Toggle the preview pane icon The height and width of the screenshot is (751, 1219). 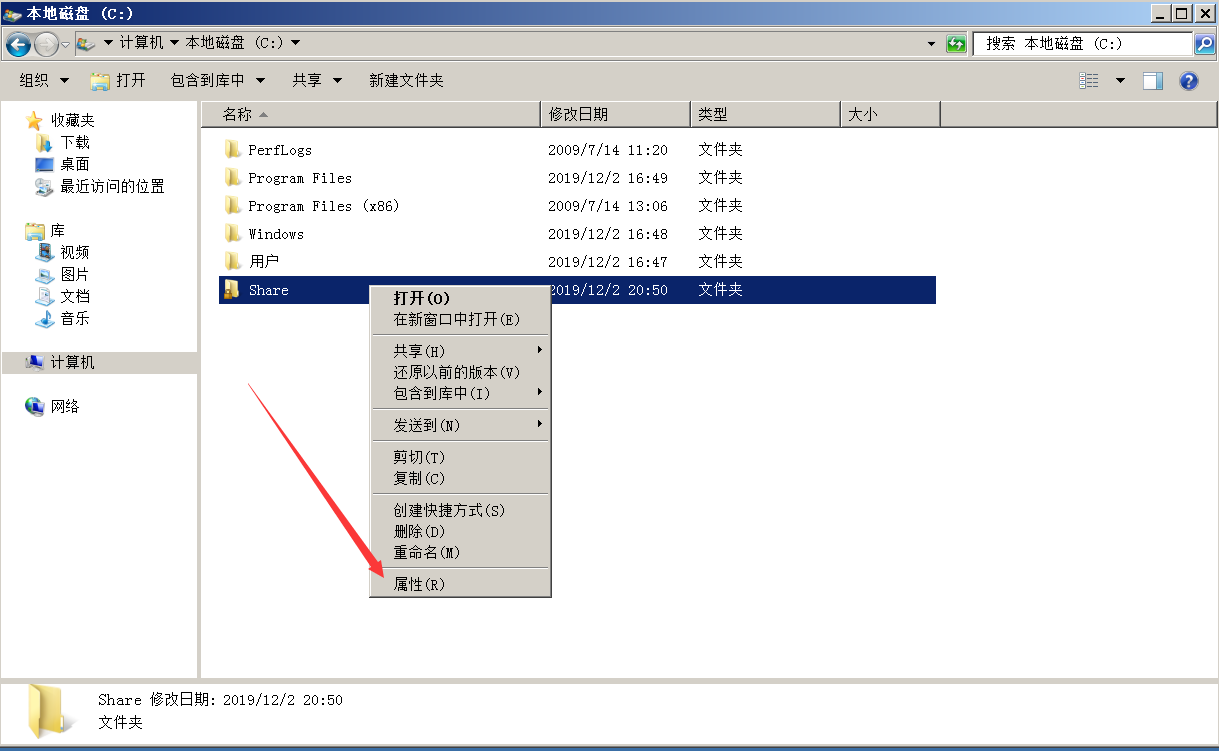[1153, 81]
